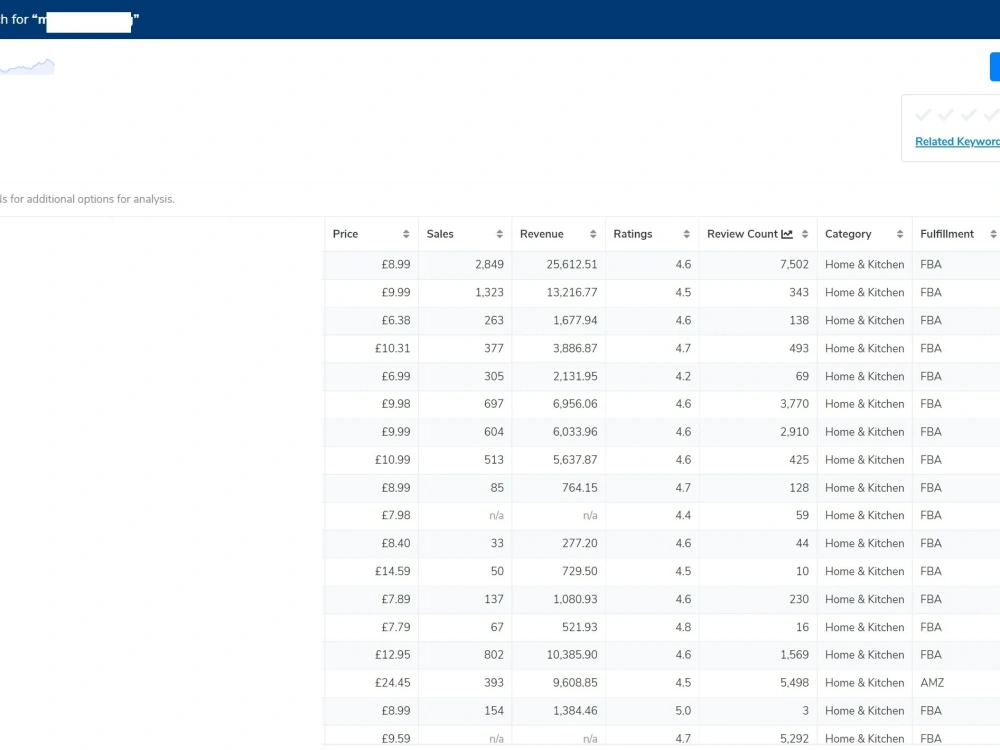Open the Related Keywords link
Image resolution: width=1000 pixels, height=750 pixels.
tap(957, 142)
